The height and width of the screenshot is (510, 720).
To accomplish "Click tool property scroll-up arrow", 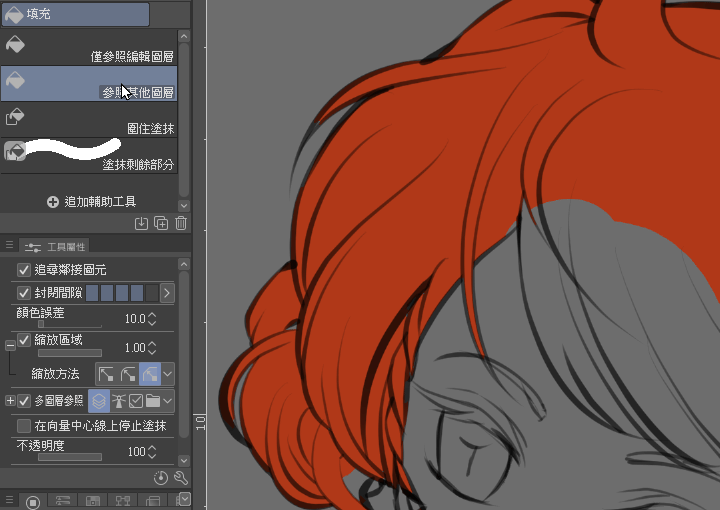I will point(184,264).
